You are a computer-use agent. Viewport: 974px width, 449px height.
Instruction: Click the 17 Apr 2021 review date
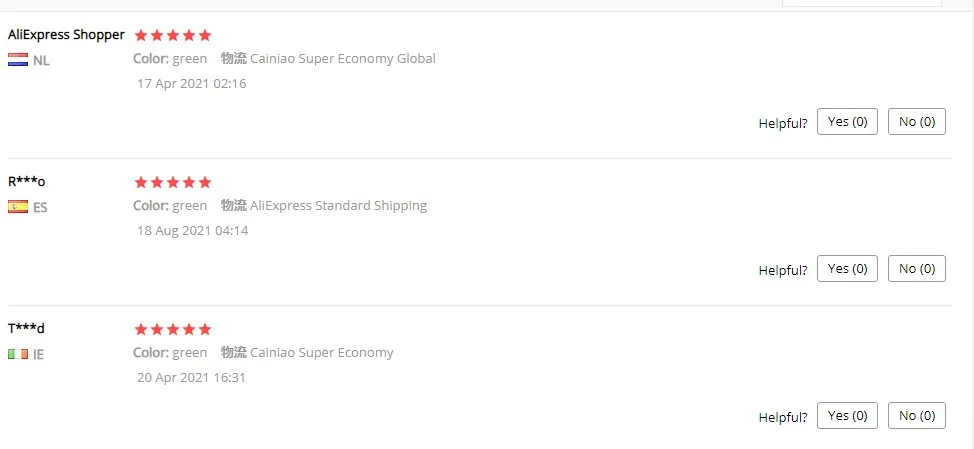pos(191,84)
